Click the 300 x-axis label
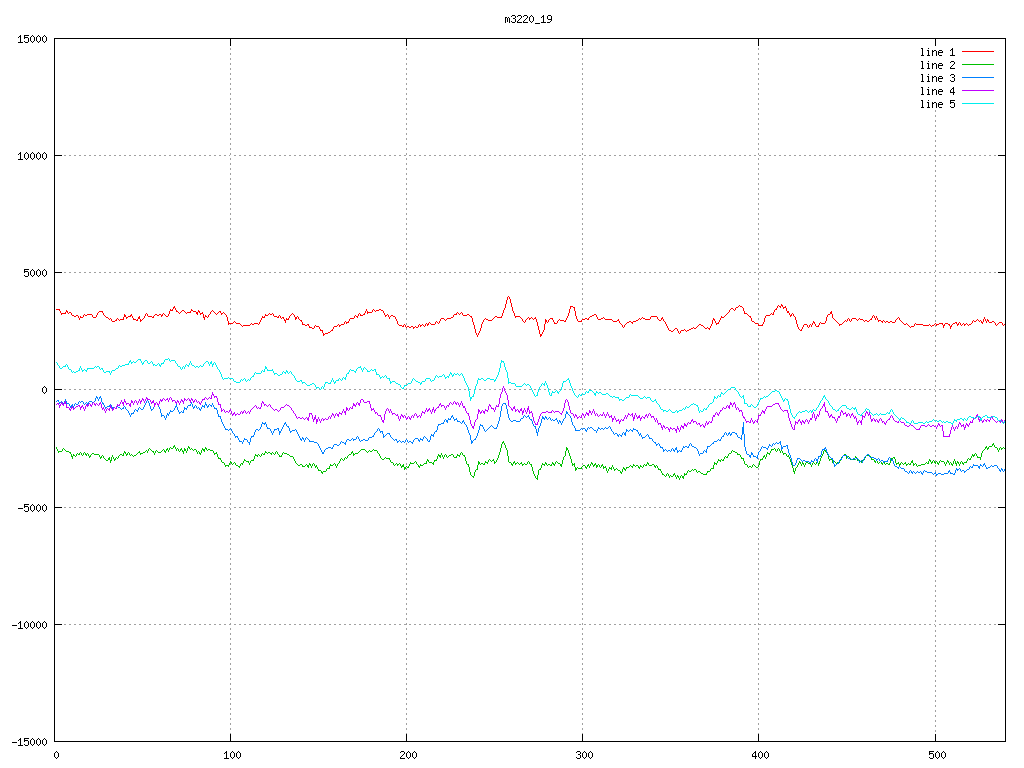Viewport: 1024px width, 768px height. 584,756
